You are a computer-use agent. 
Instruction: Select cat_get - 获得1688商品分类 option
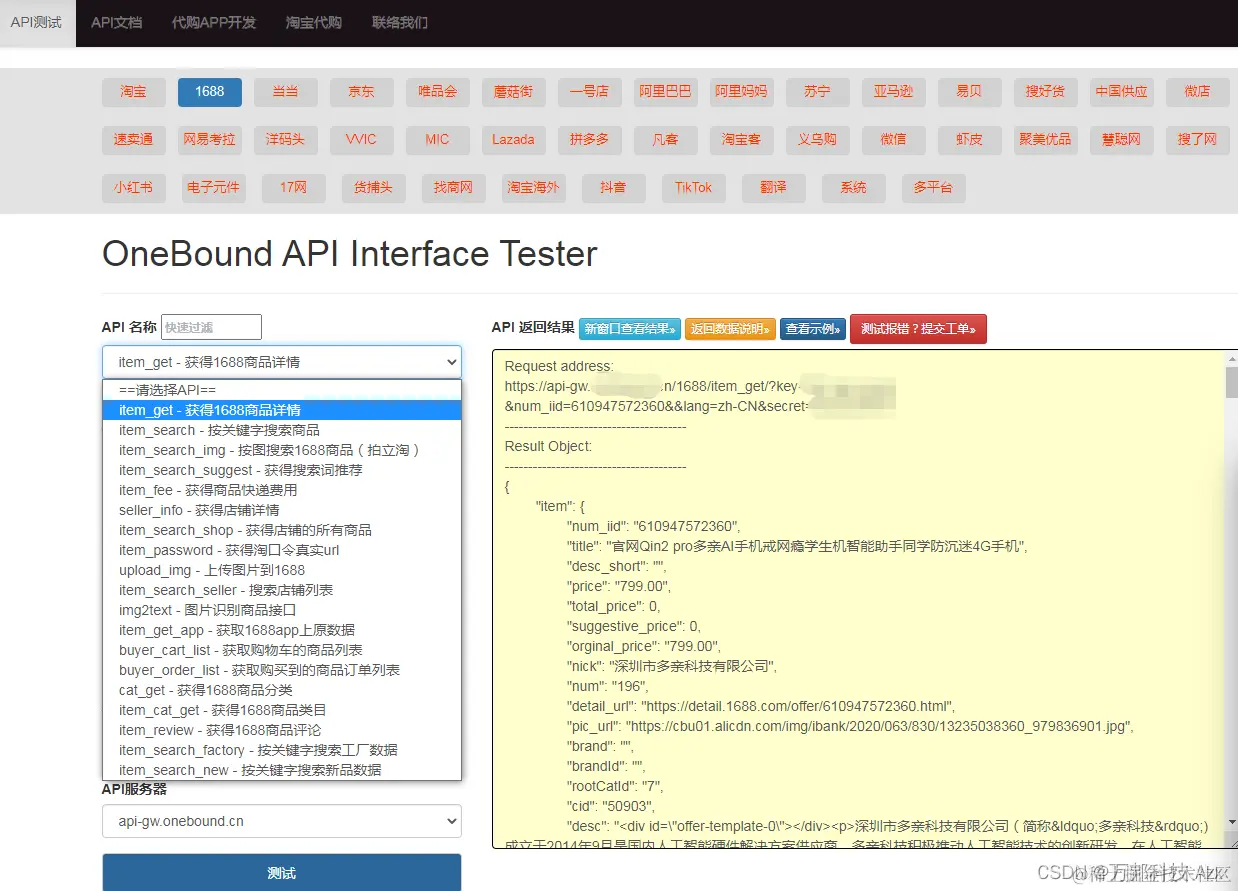pyautogui.click(x=282, y=690)
